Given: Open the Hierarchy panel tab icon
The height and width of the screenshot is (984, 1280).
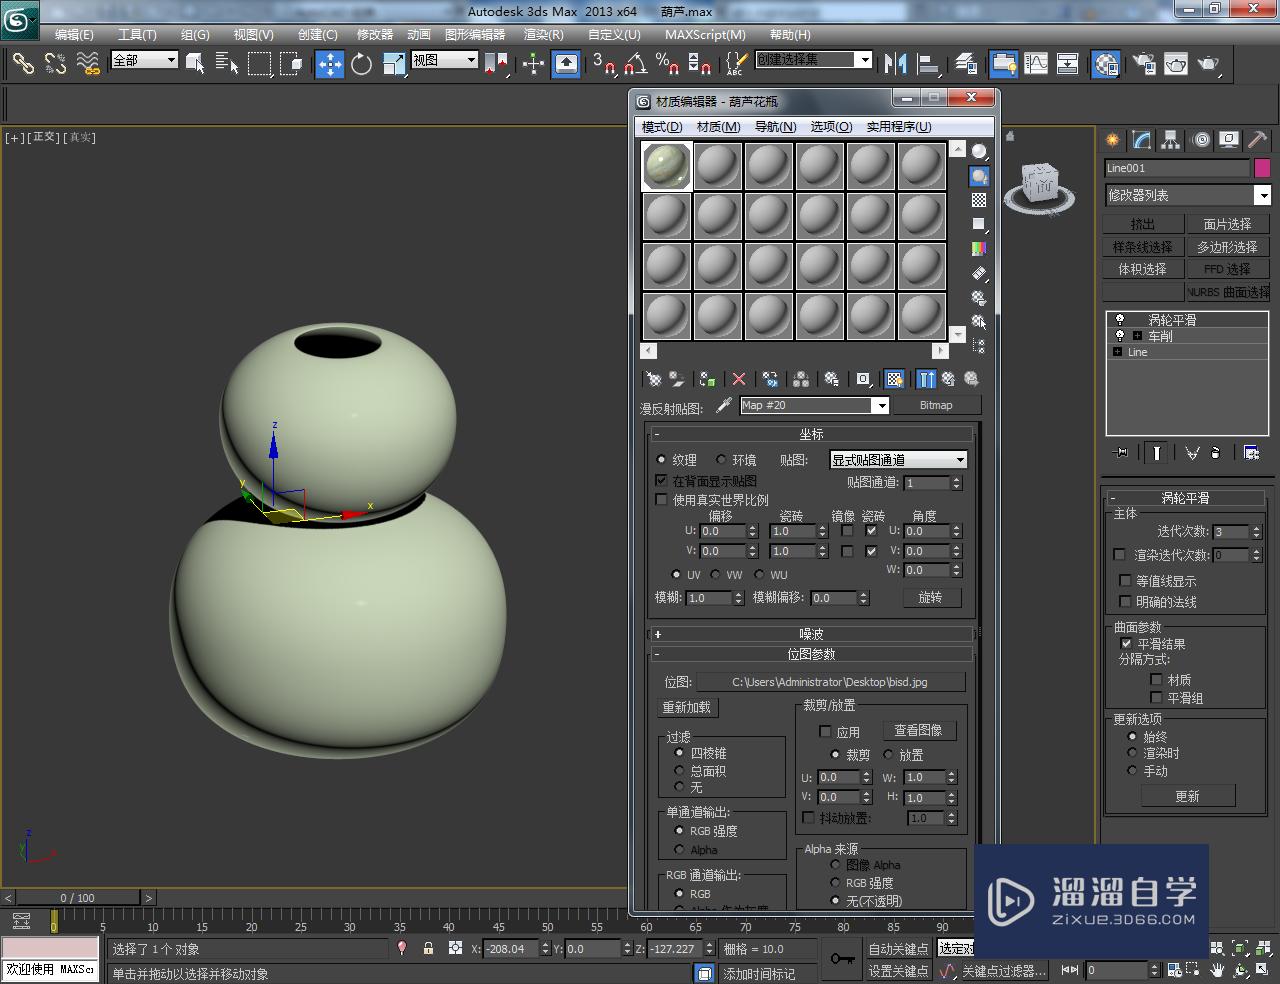Looking at the screenshot, I should click(1170, 140).
